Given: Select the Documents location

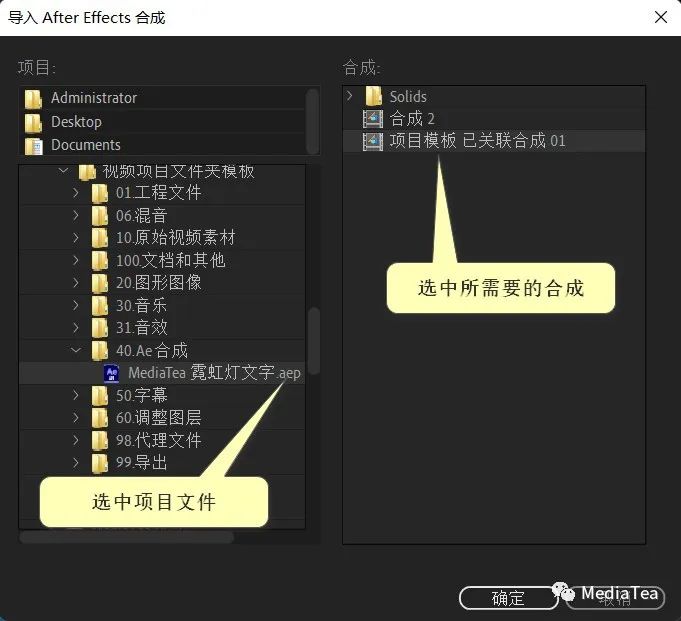Looking at the screenshot, I should click(162, 145).
